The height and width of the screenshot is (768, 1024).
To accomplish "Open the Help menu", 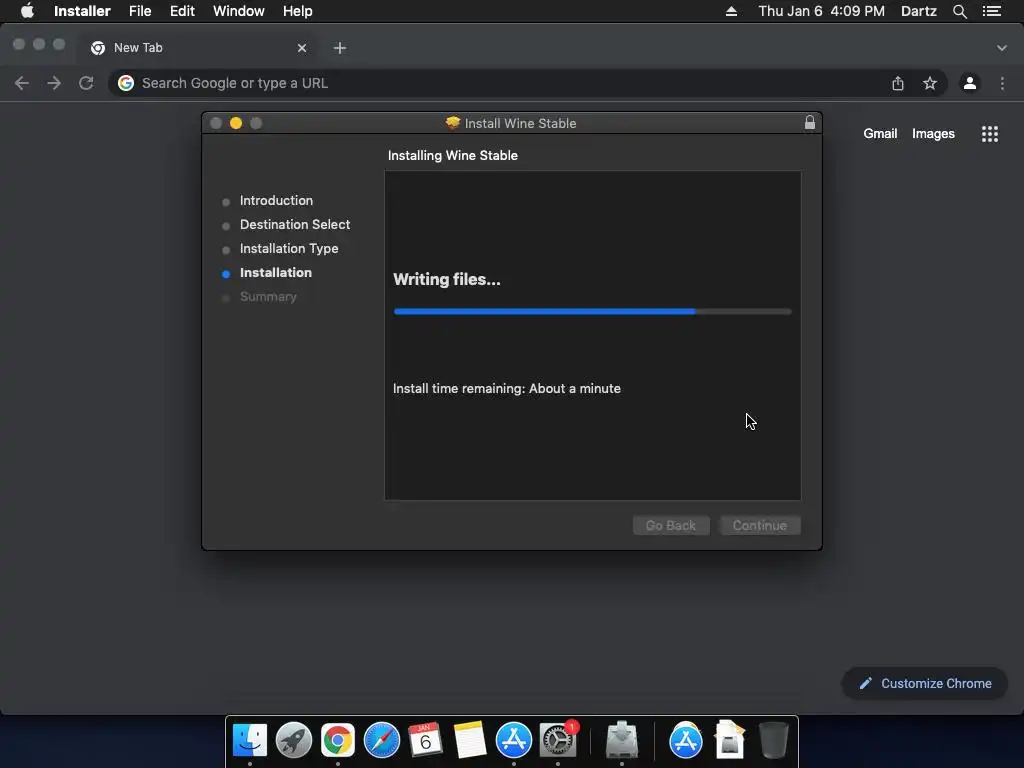I will [297, 11].
